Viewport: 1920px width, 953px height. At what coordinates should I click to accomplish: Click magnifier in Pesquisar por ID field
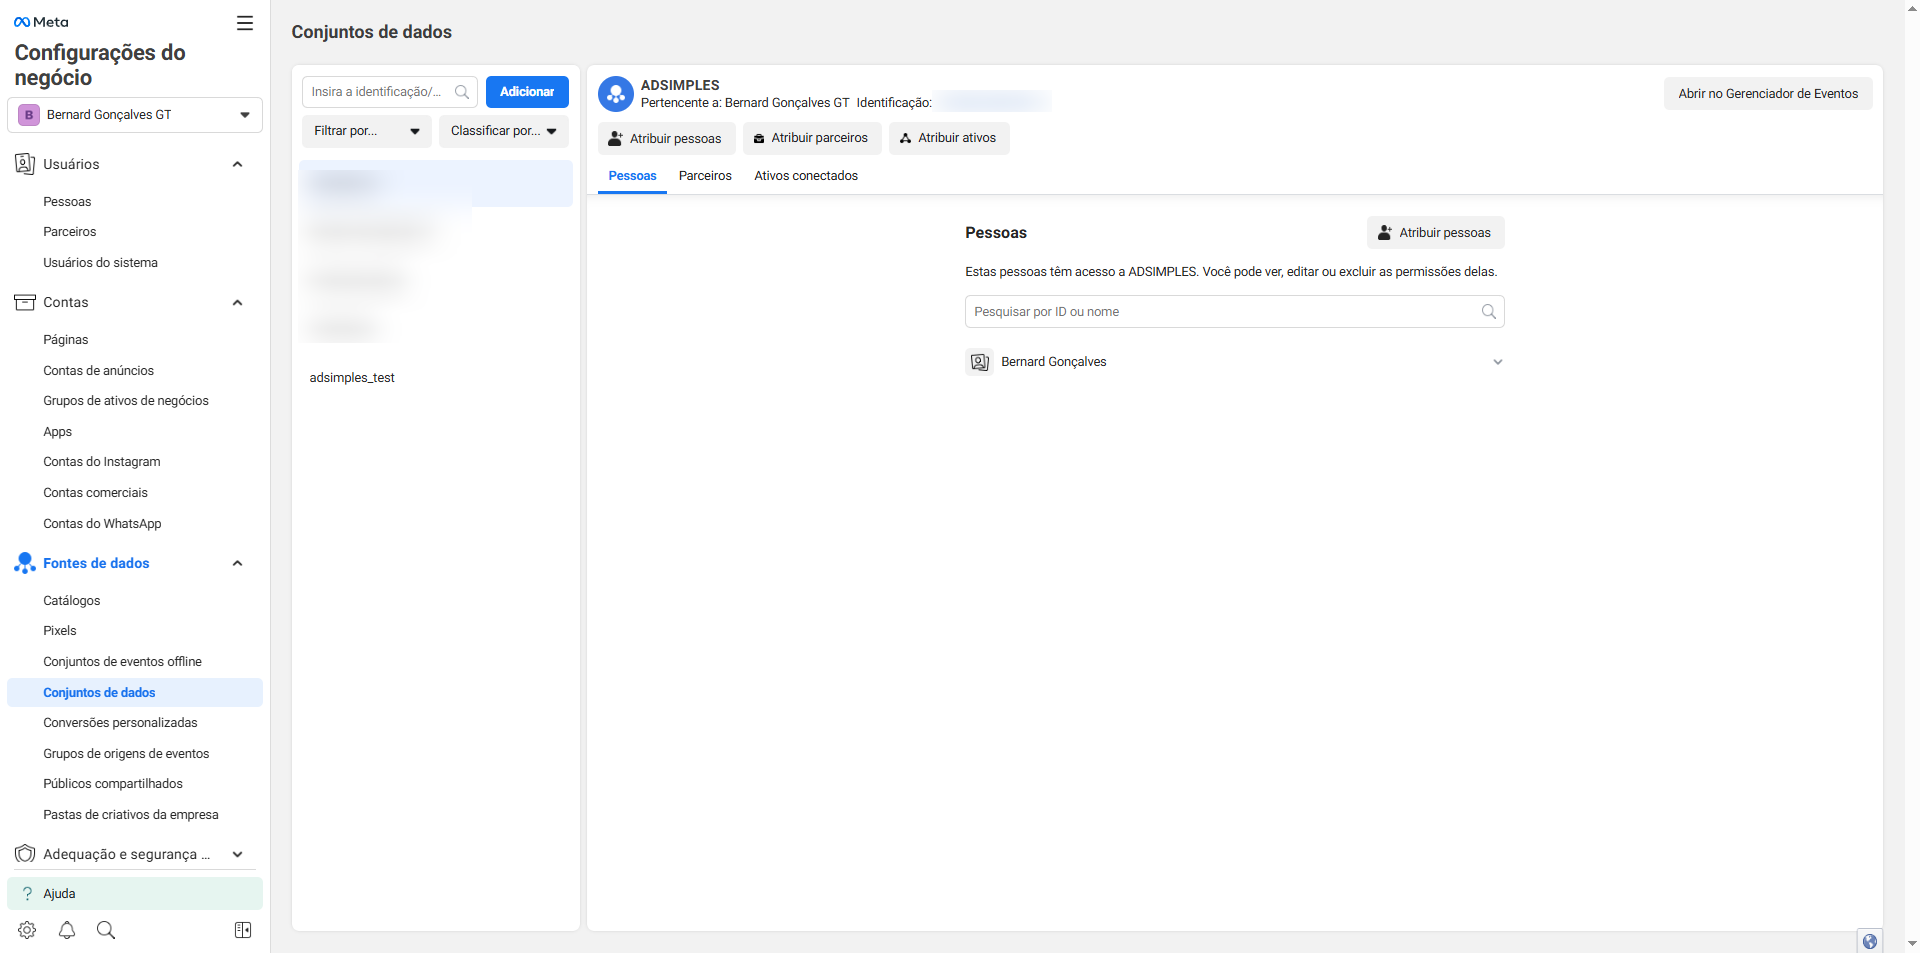(x=1489, y=312)
